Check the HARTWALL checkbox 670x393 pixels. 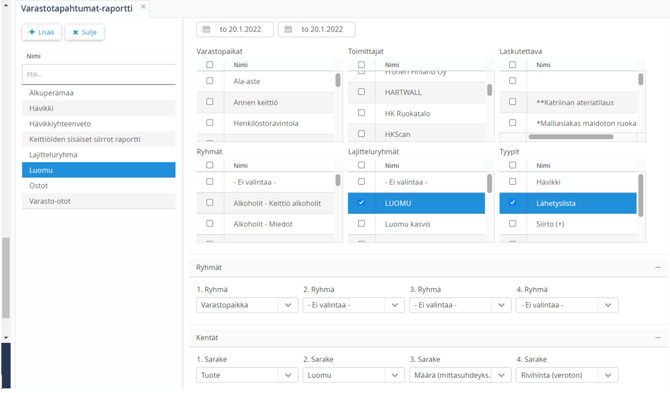coord(361,91)
